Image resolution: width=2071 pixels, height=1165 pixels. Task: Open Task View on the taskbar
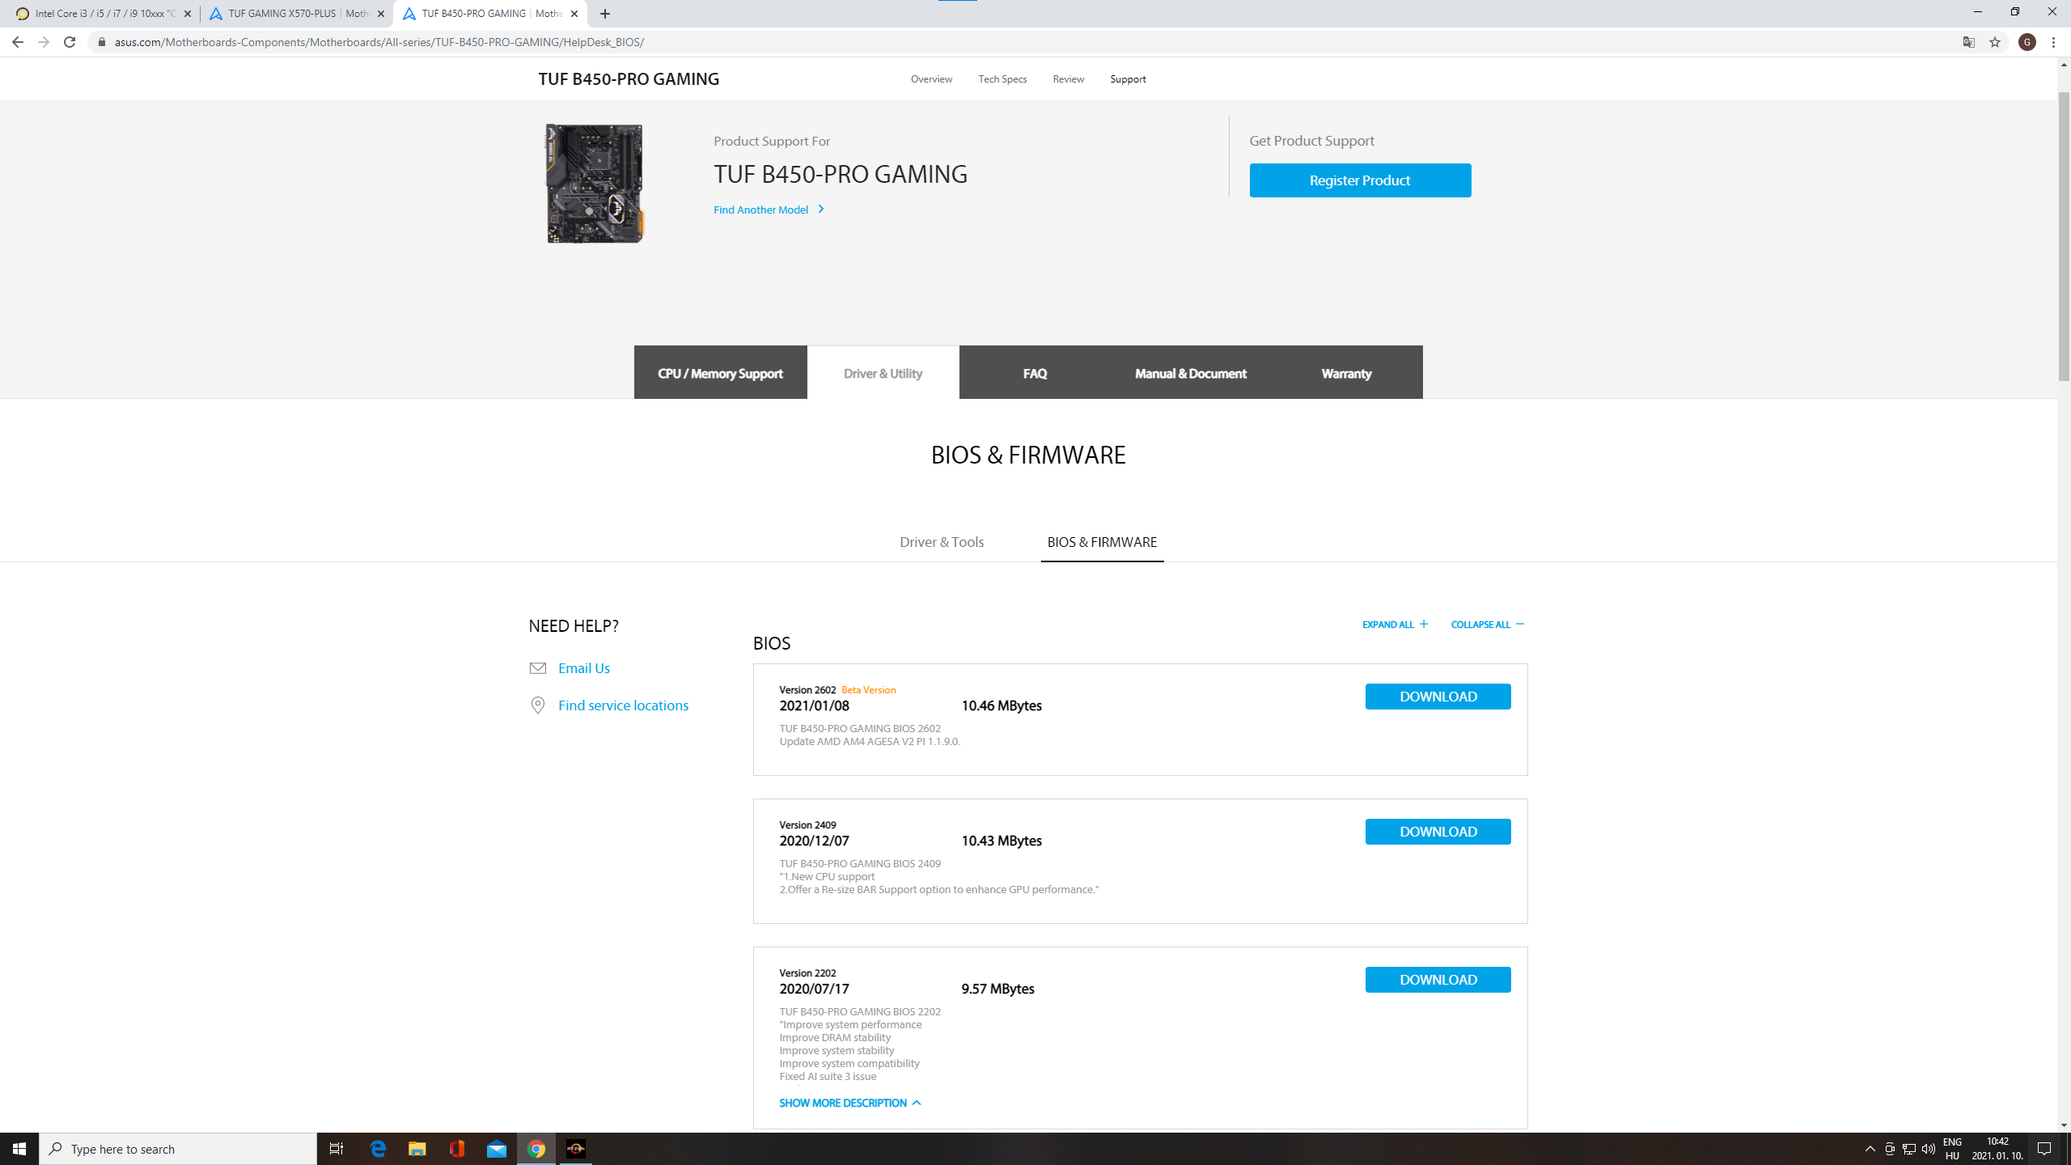point(337,1149)
